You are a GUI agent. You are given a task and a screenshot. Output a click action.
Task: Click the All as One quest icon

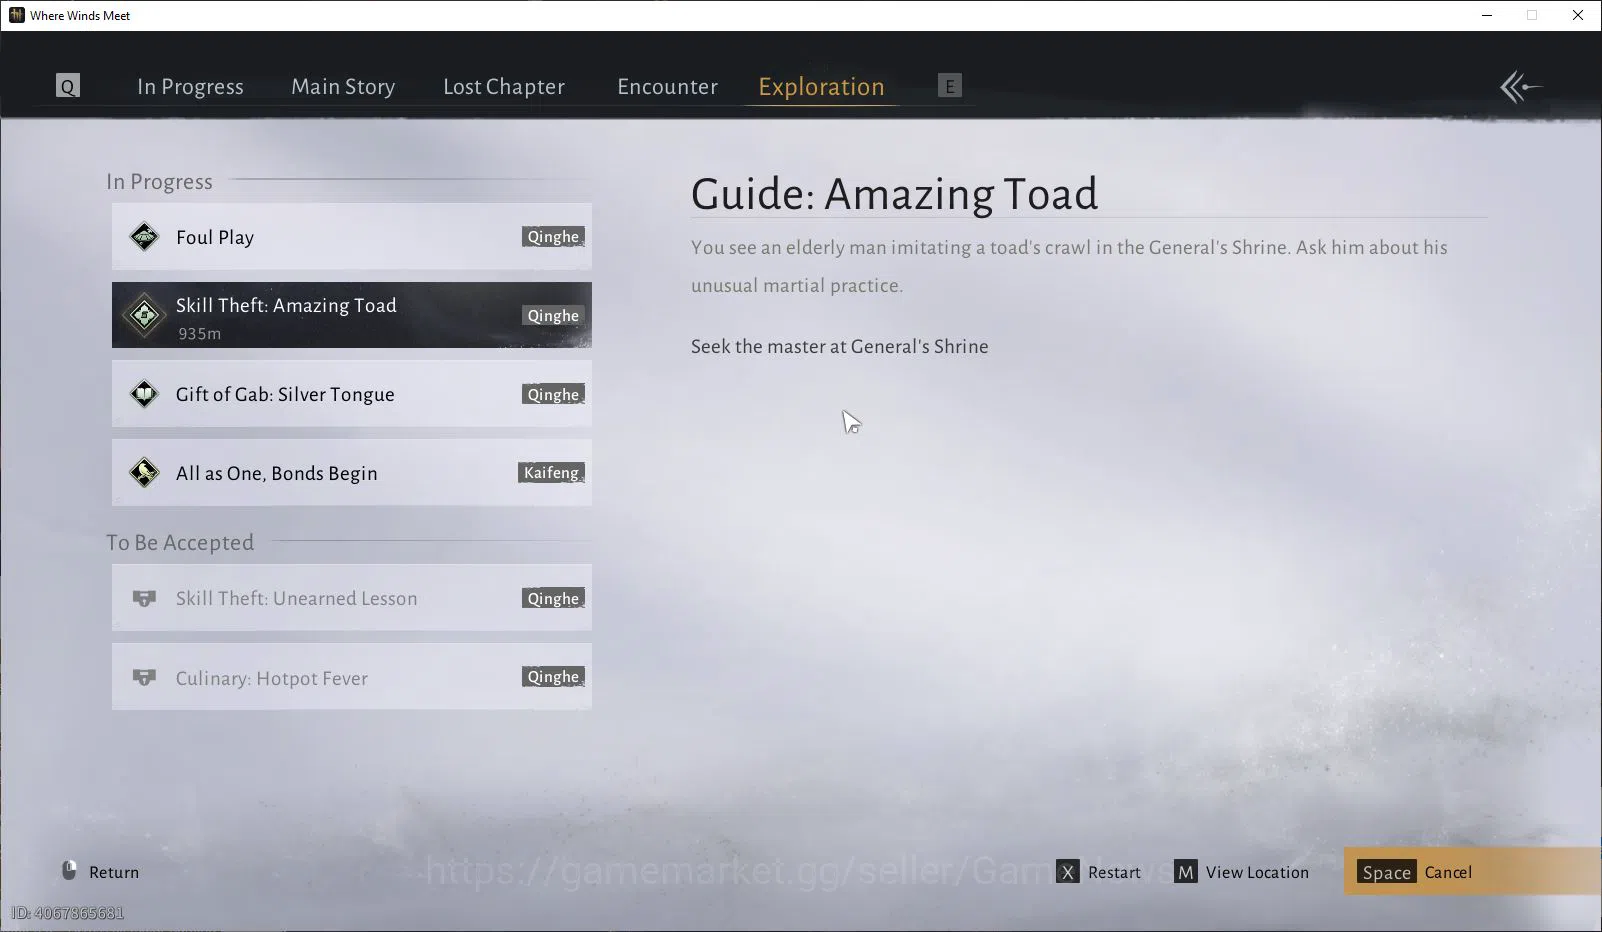coord(144,473)
